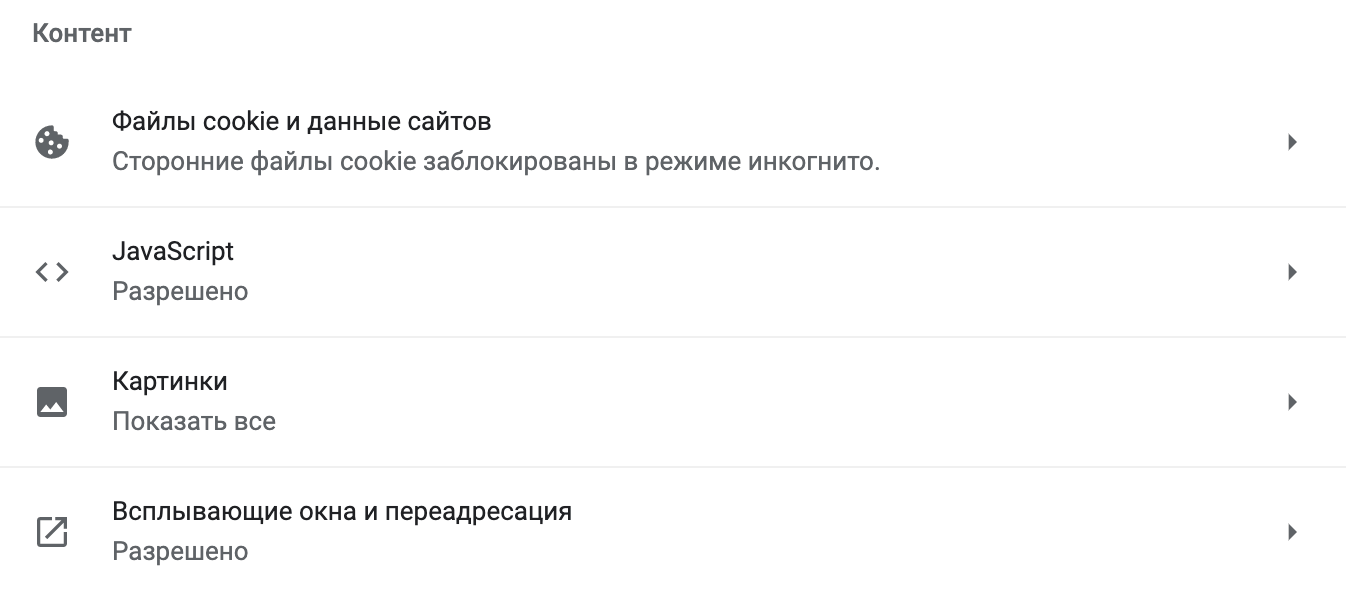Image resolution: width=1346 pixels, height=594 pixels.
Task: Click the pop-up external window icon
Action: [x=51, y=532]
